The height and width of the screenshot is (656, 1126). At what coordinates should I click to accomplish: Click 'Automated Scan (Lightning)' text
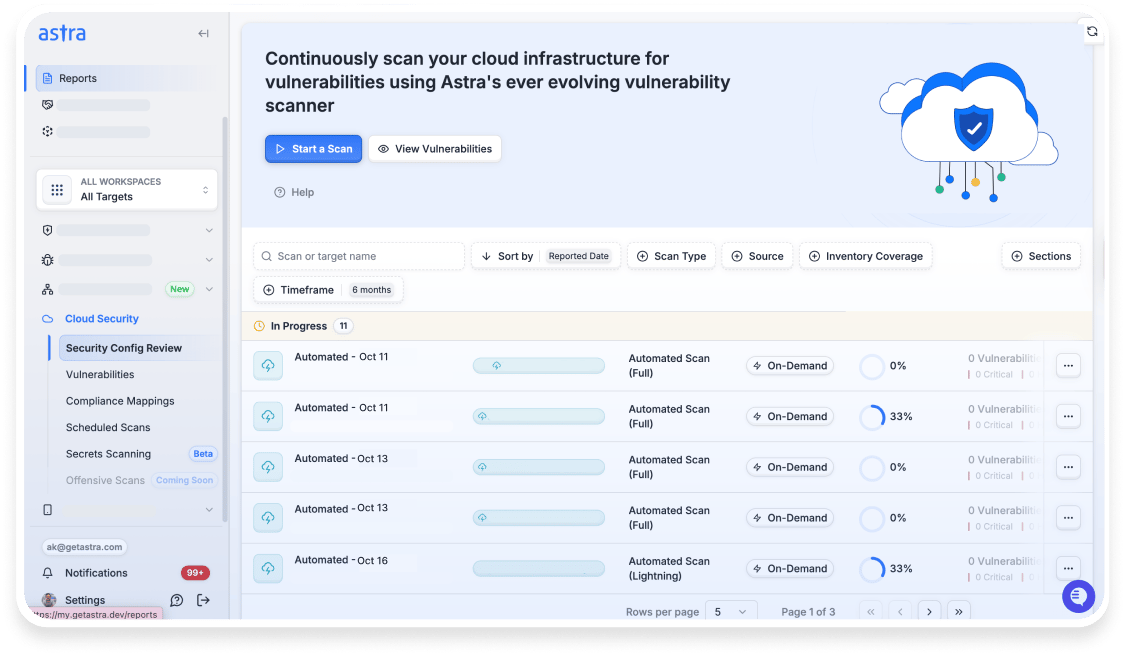pyautogui.click(x=669, y=568)
